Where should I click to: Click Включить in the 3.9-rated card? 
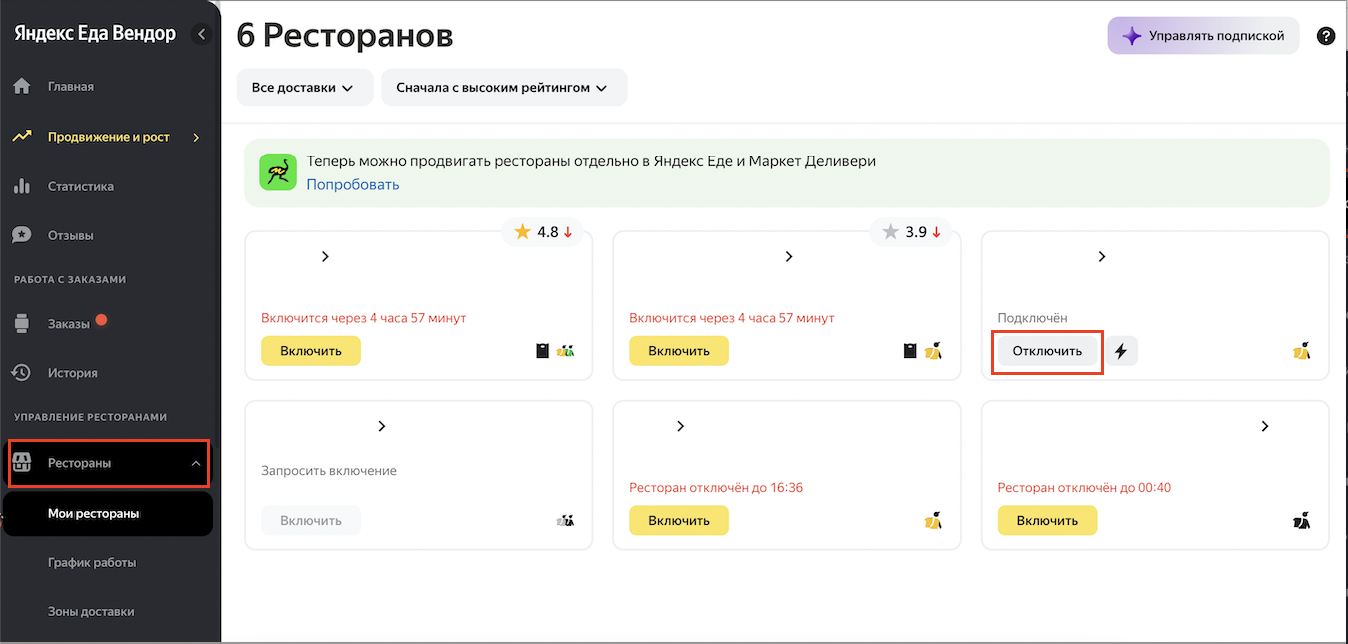click(x=679, y=351)
